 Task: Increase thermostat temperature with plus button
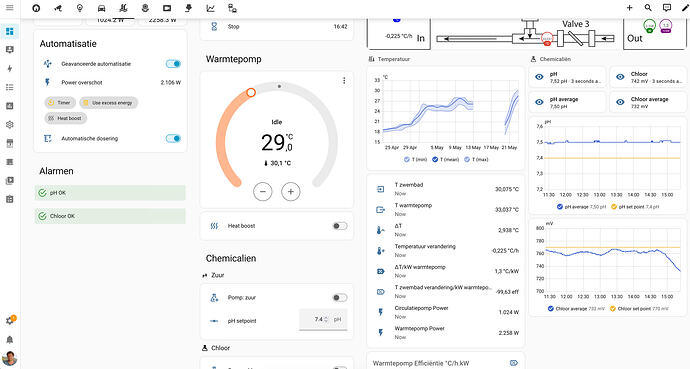290,192
